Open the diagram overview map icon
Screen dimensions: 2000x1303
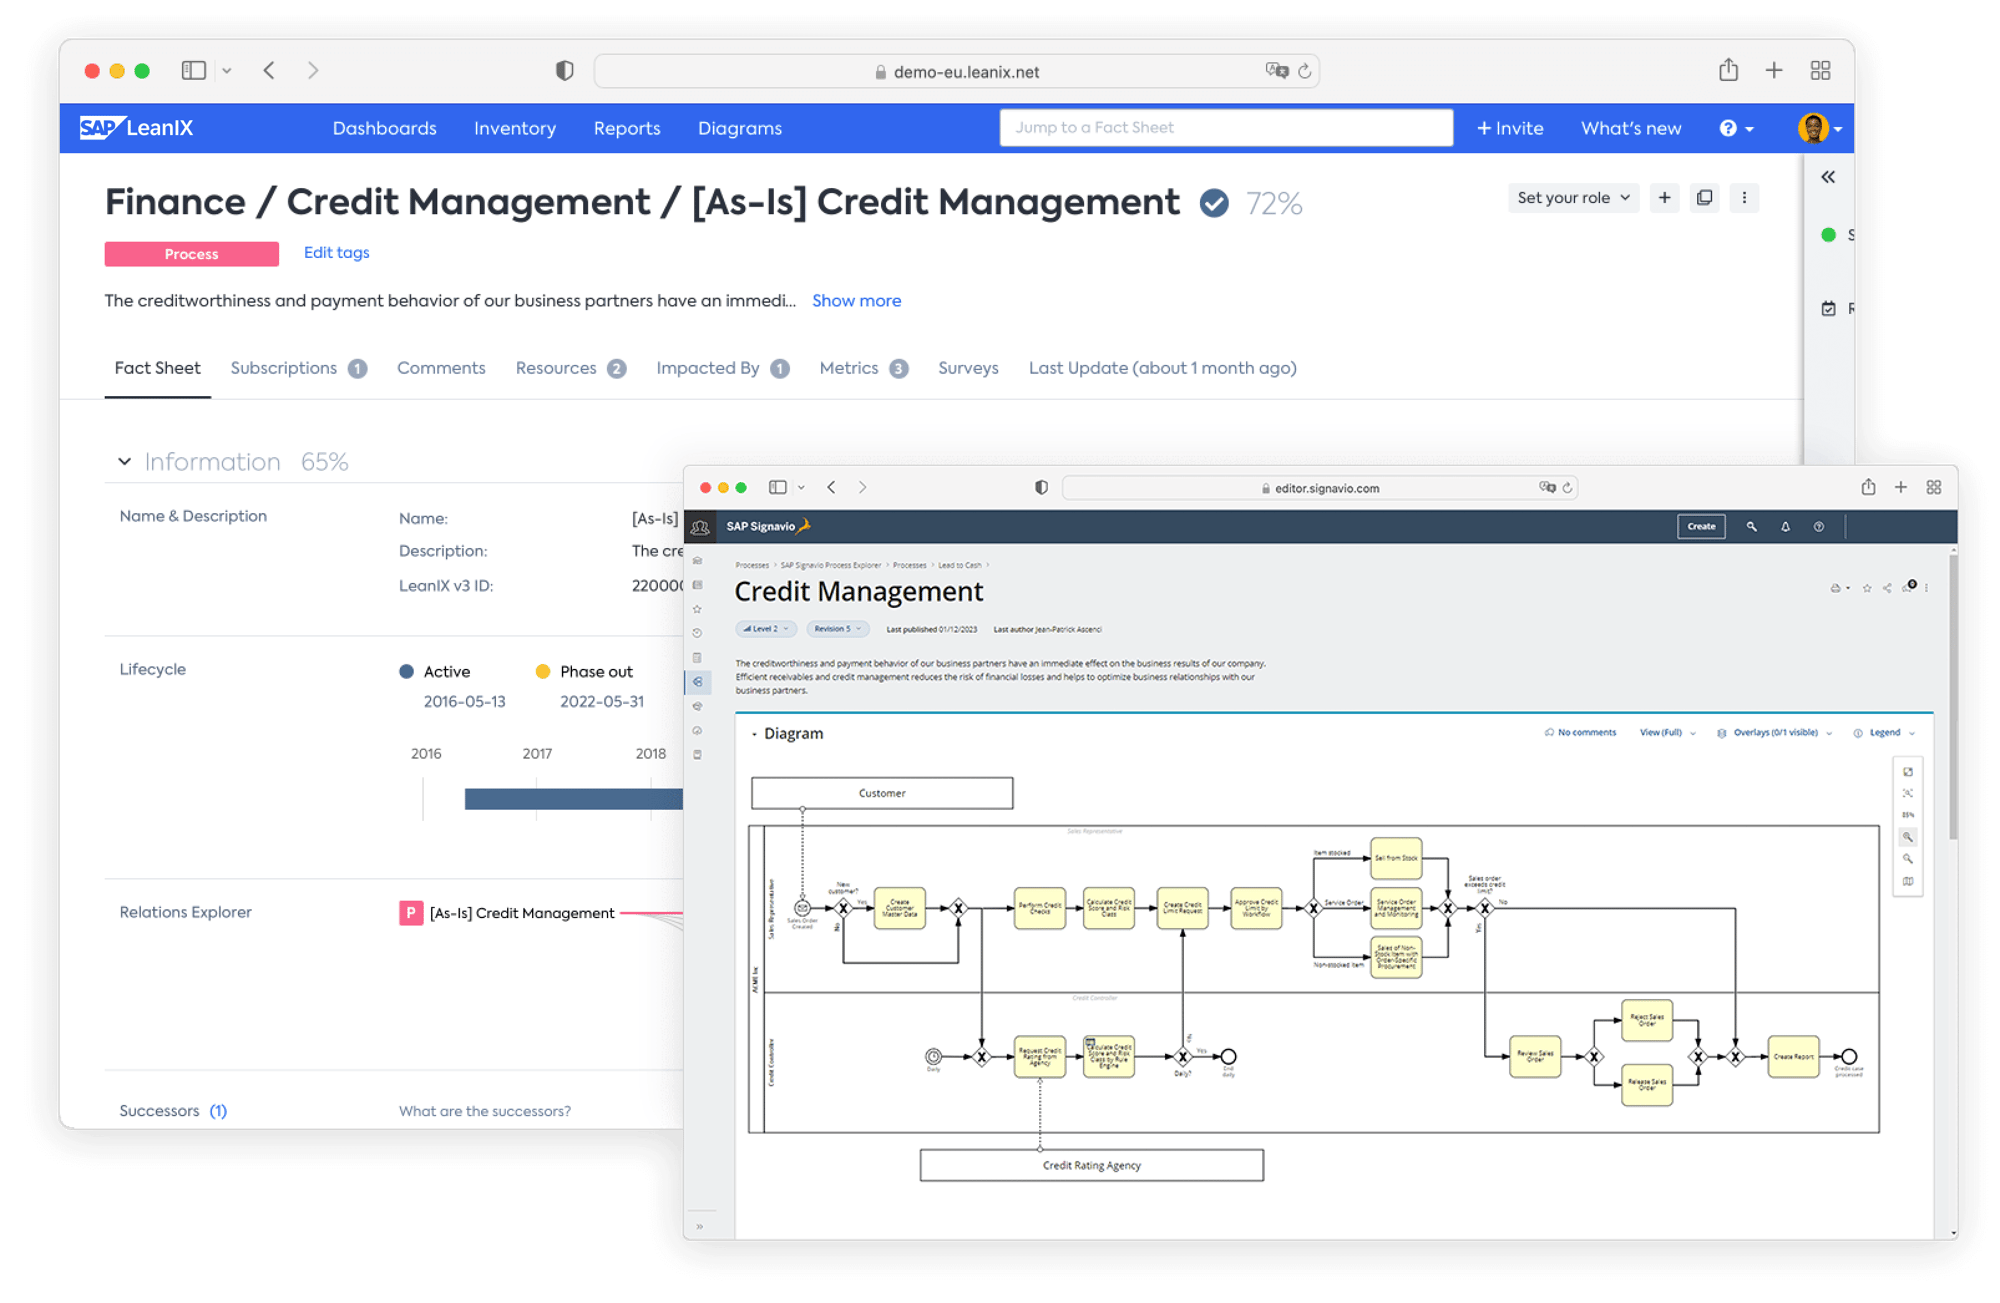[x=1908, y=881]
